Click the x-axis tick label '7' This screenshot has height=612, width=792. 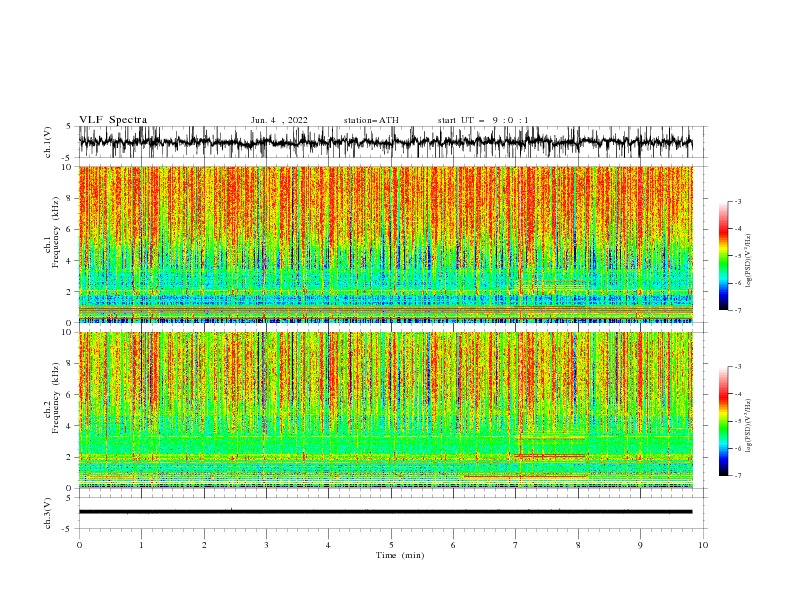[516, 545]
